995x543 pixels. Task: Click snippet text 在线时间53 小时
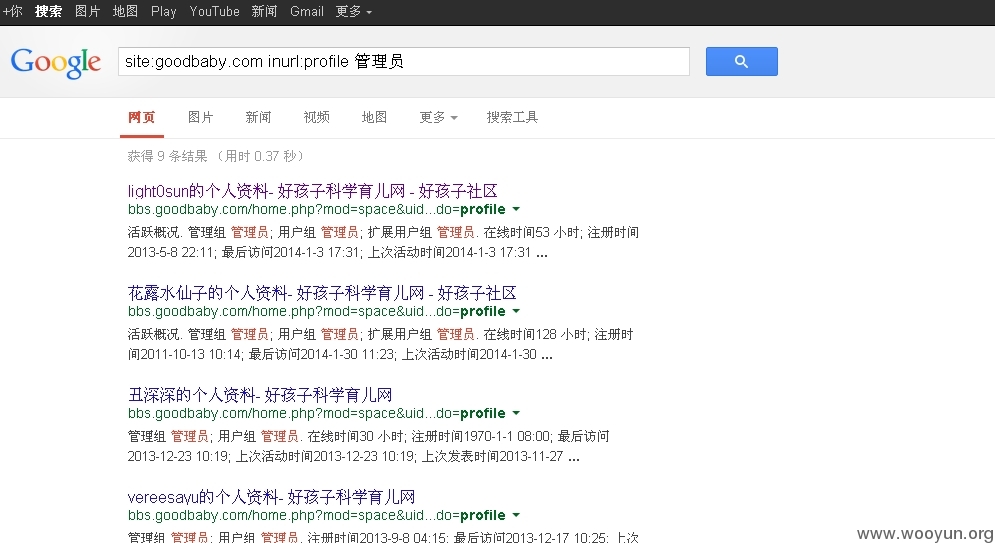(x=531, y=233)
